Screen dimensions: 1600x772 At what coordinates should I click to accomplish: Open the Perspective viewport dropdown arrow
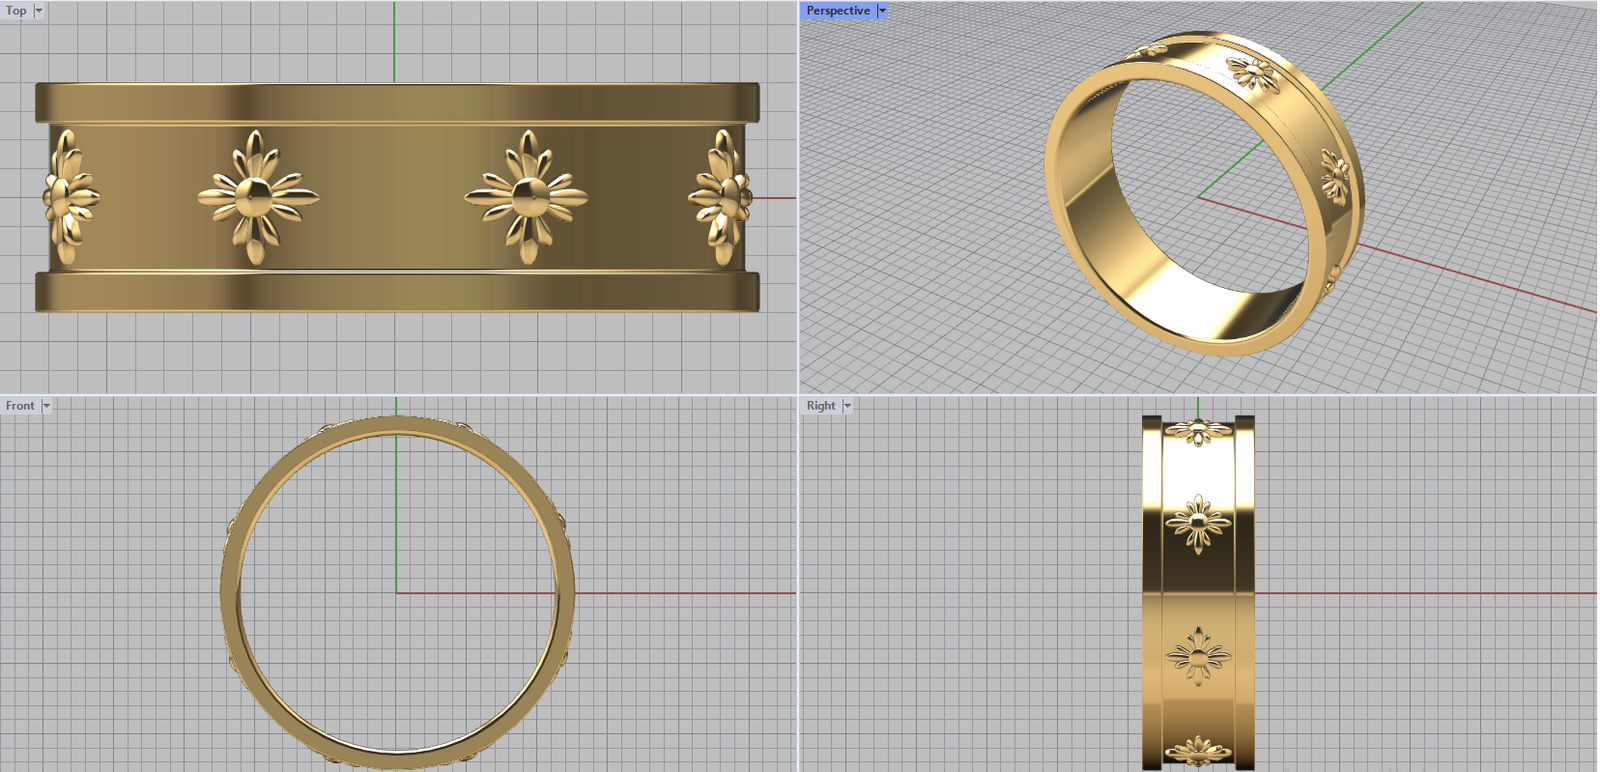882,10
